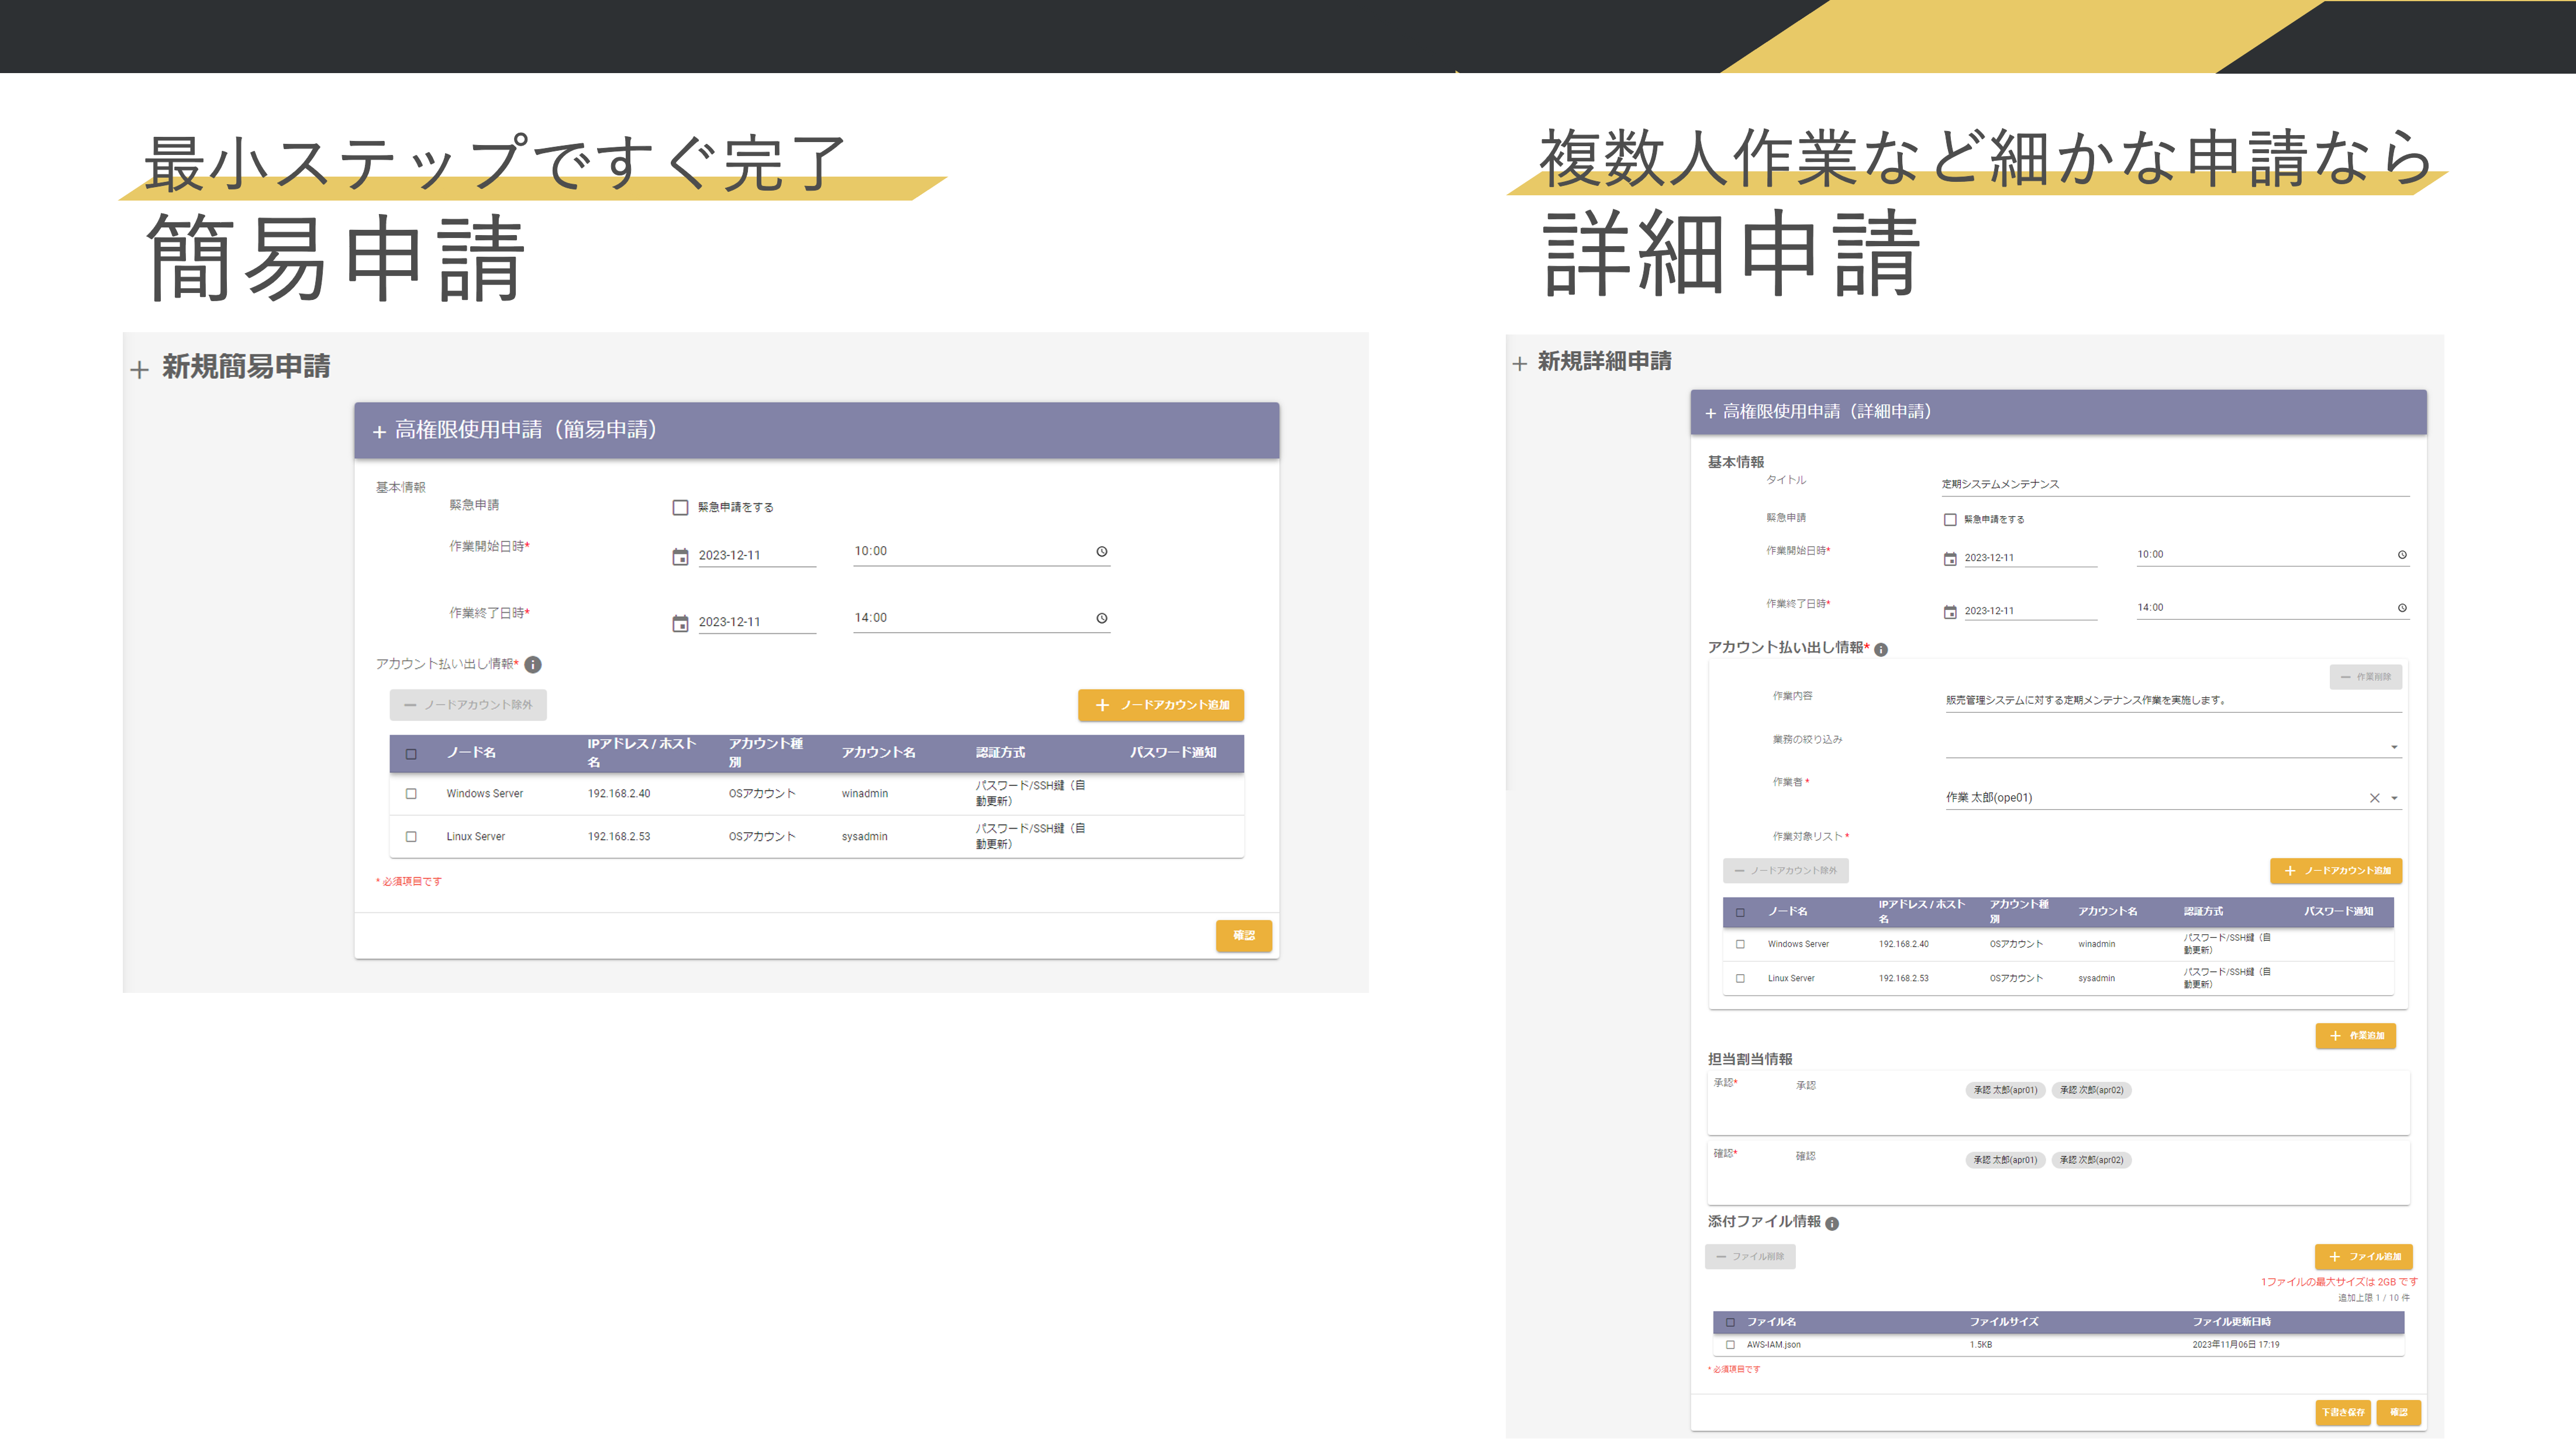The height and width of the screenshot is (1449, 2576).
Task: Select the AWS-IAM.json file checkbox
Action: tap(1729, 1345)
